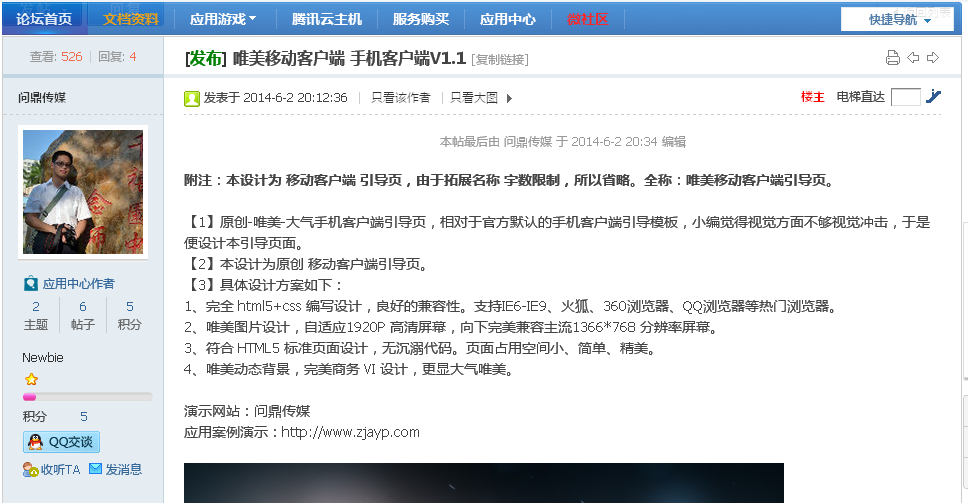
Task: Click the 发消息 link text
Action: (123, 470)
